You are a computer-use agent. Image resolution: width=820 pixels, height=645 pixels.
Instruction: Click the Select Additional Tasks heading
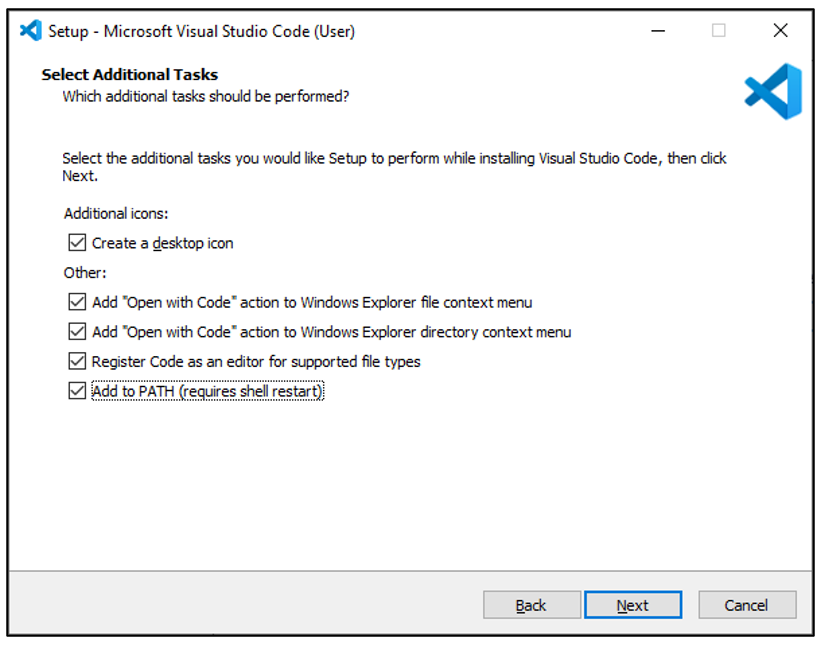(x=130, y=75)
